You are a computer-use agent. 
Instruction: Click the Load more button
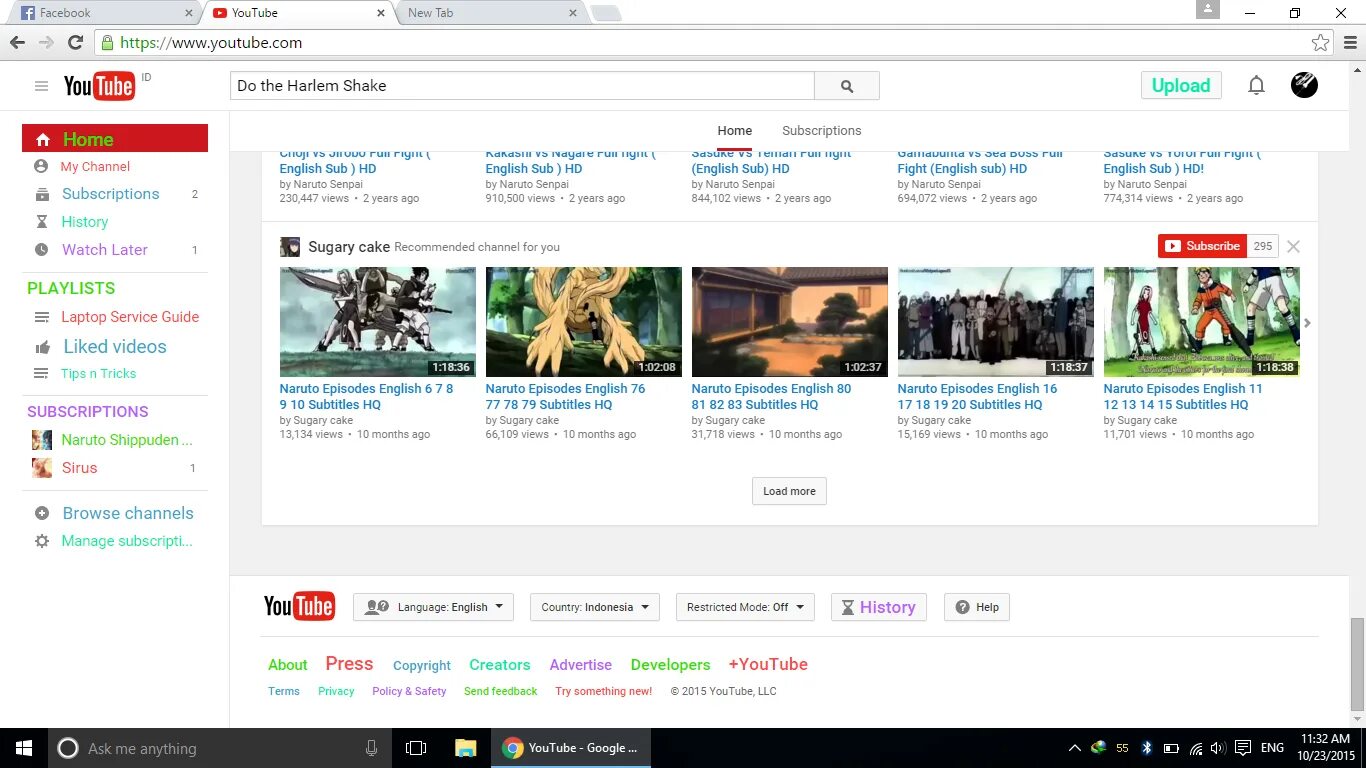(789, 491)
